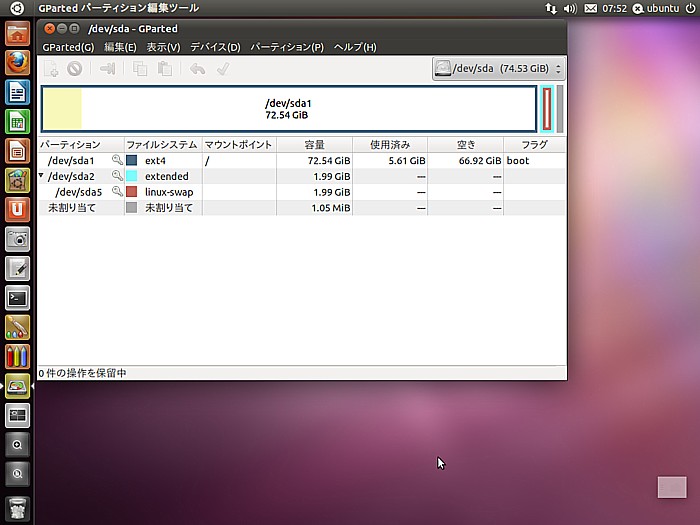Open the Trash from the launcher
Image resolution: width=700 pixels, height=525 pixels.
click(17, 509)
